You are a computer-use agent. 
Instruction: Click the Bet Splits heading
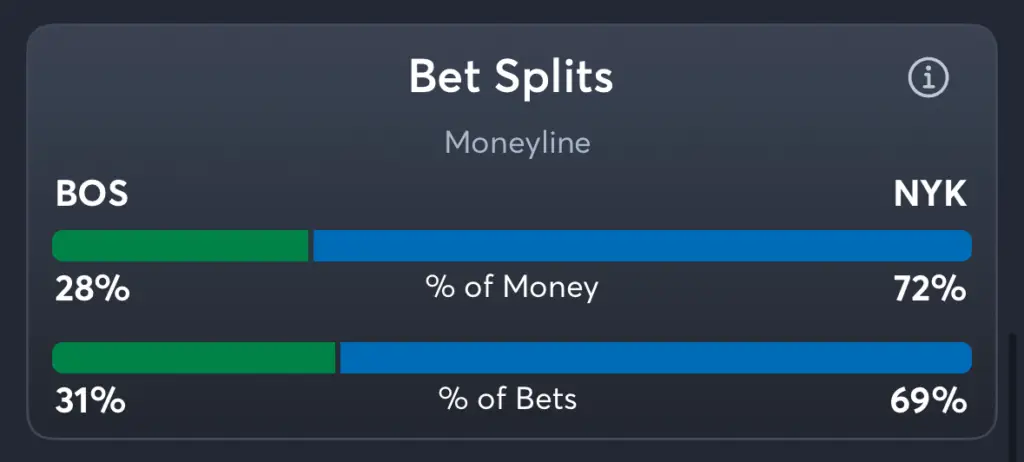[x=511, y=78]
